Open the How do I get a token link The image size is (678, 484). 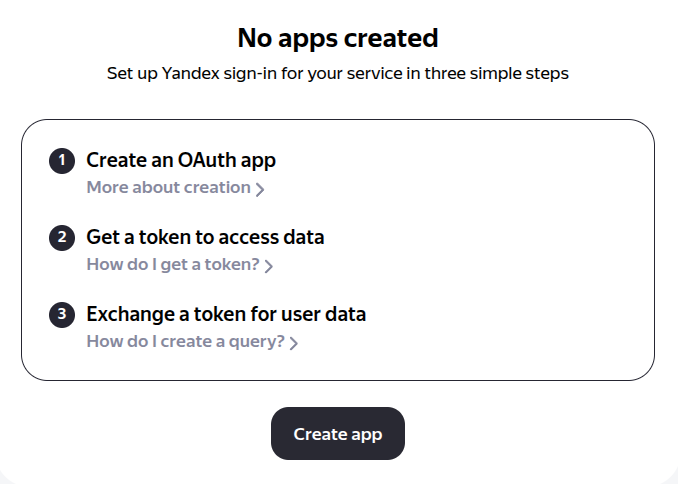coord(173,265)
